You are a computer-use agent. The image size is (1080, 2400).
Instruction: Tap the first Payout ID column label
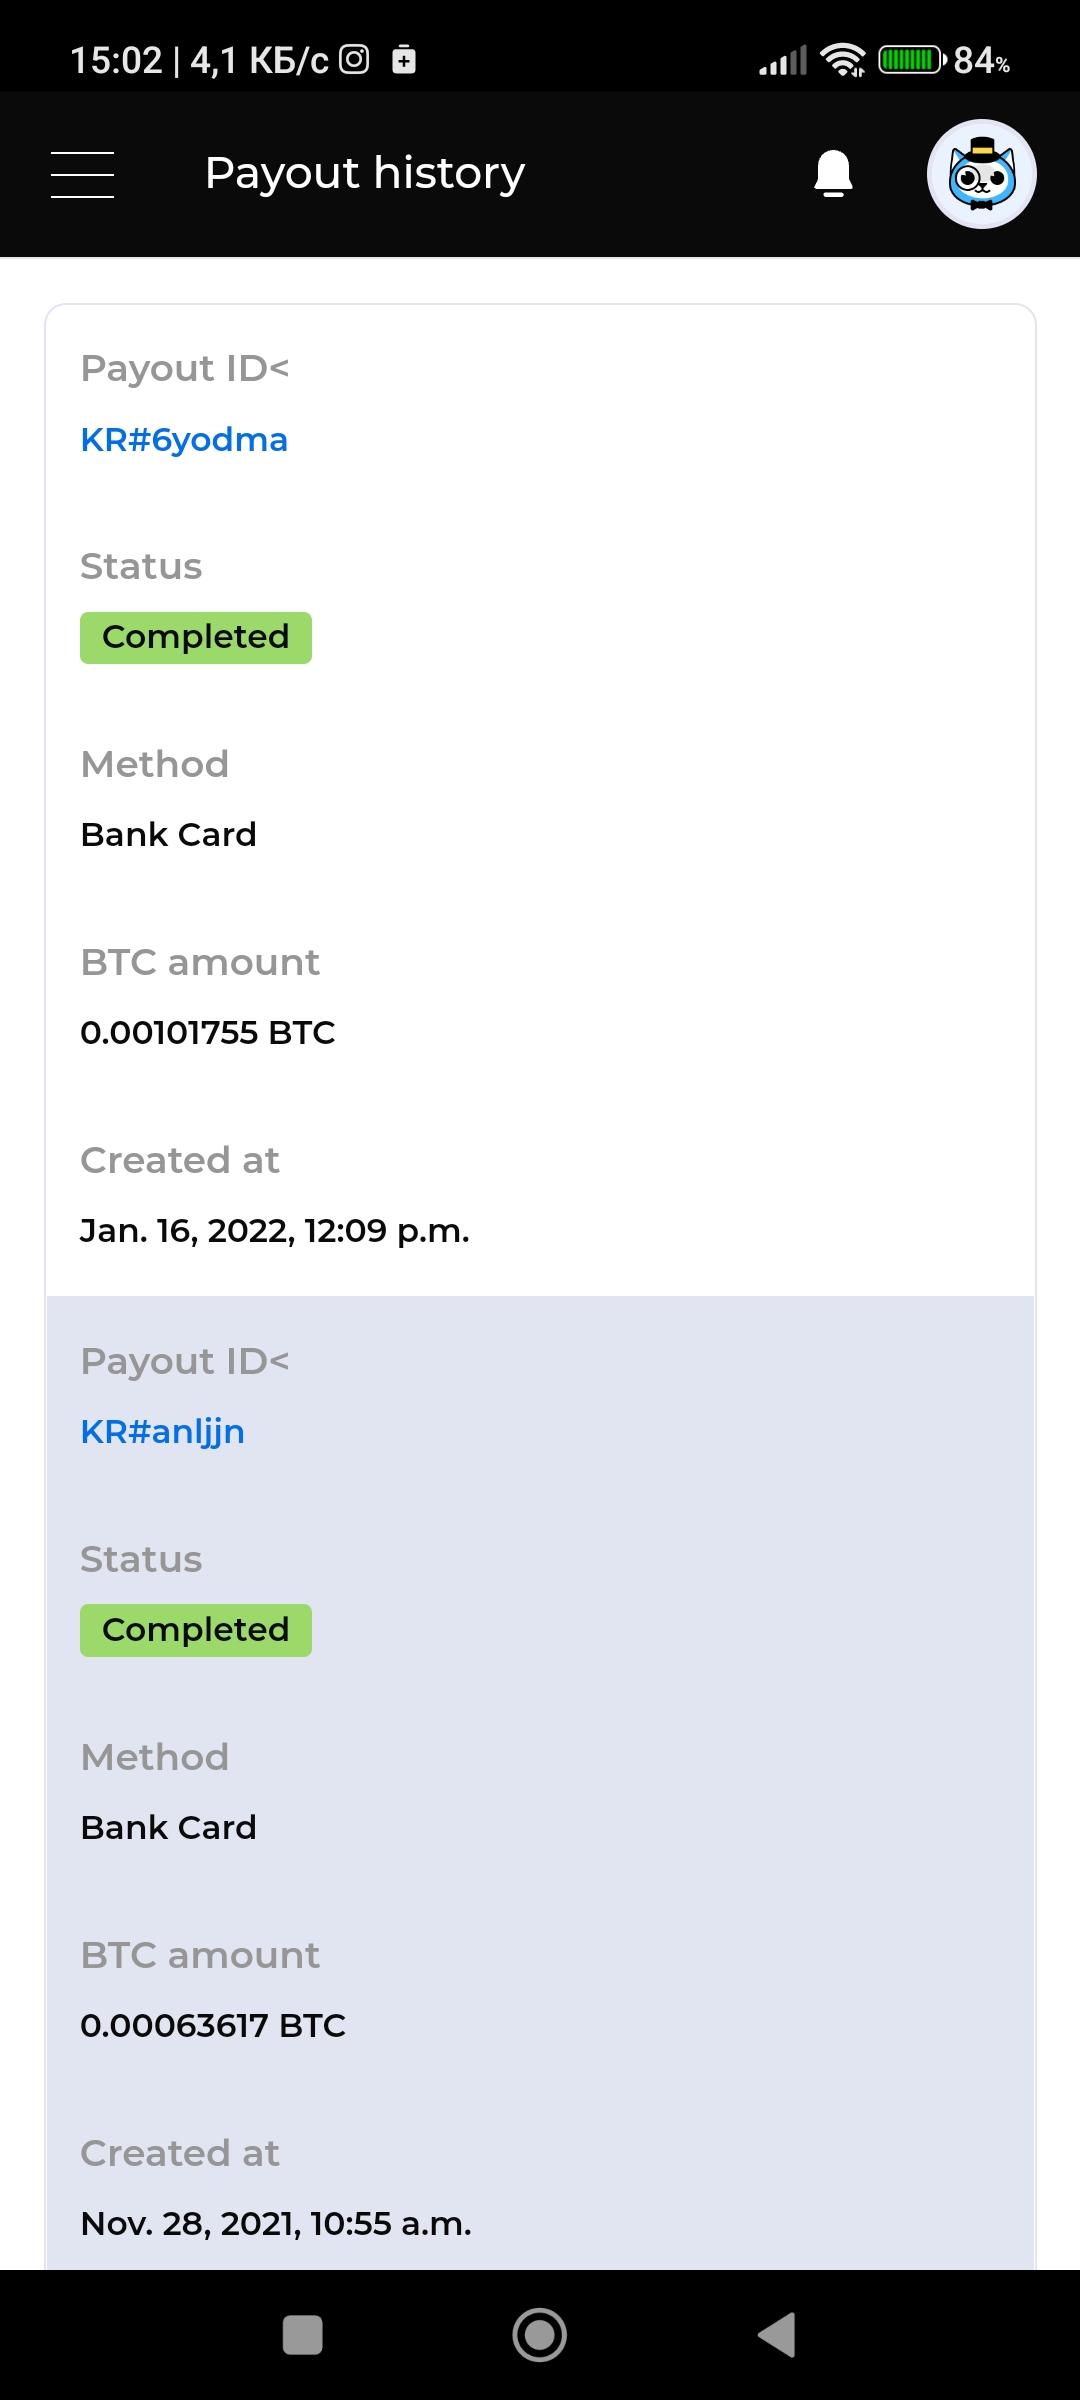click(x=185, y=369)
